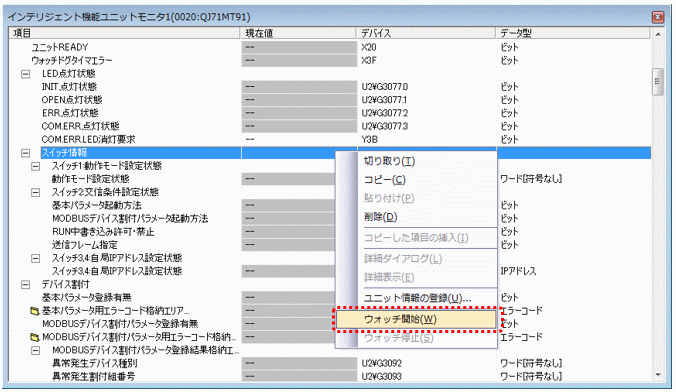This screenshot has height=392, width=676.
Task: Click device cell U2¥G3077.0
Action: click(385, 87)
